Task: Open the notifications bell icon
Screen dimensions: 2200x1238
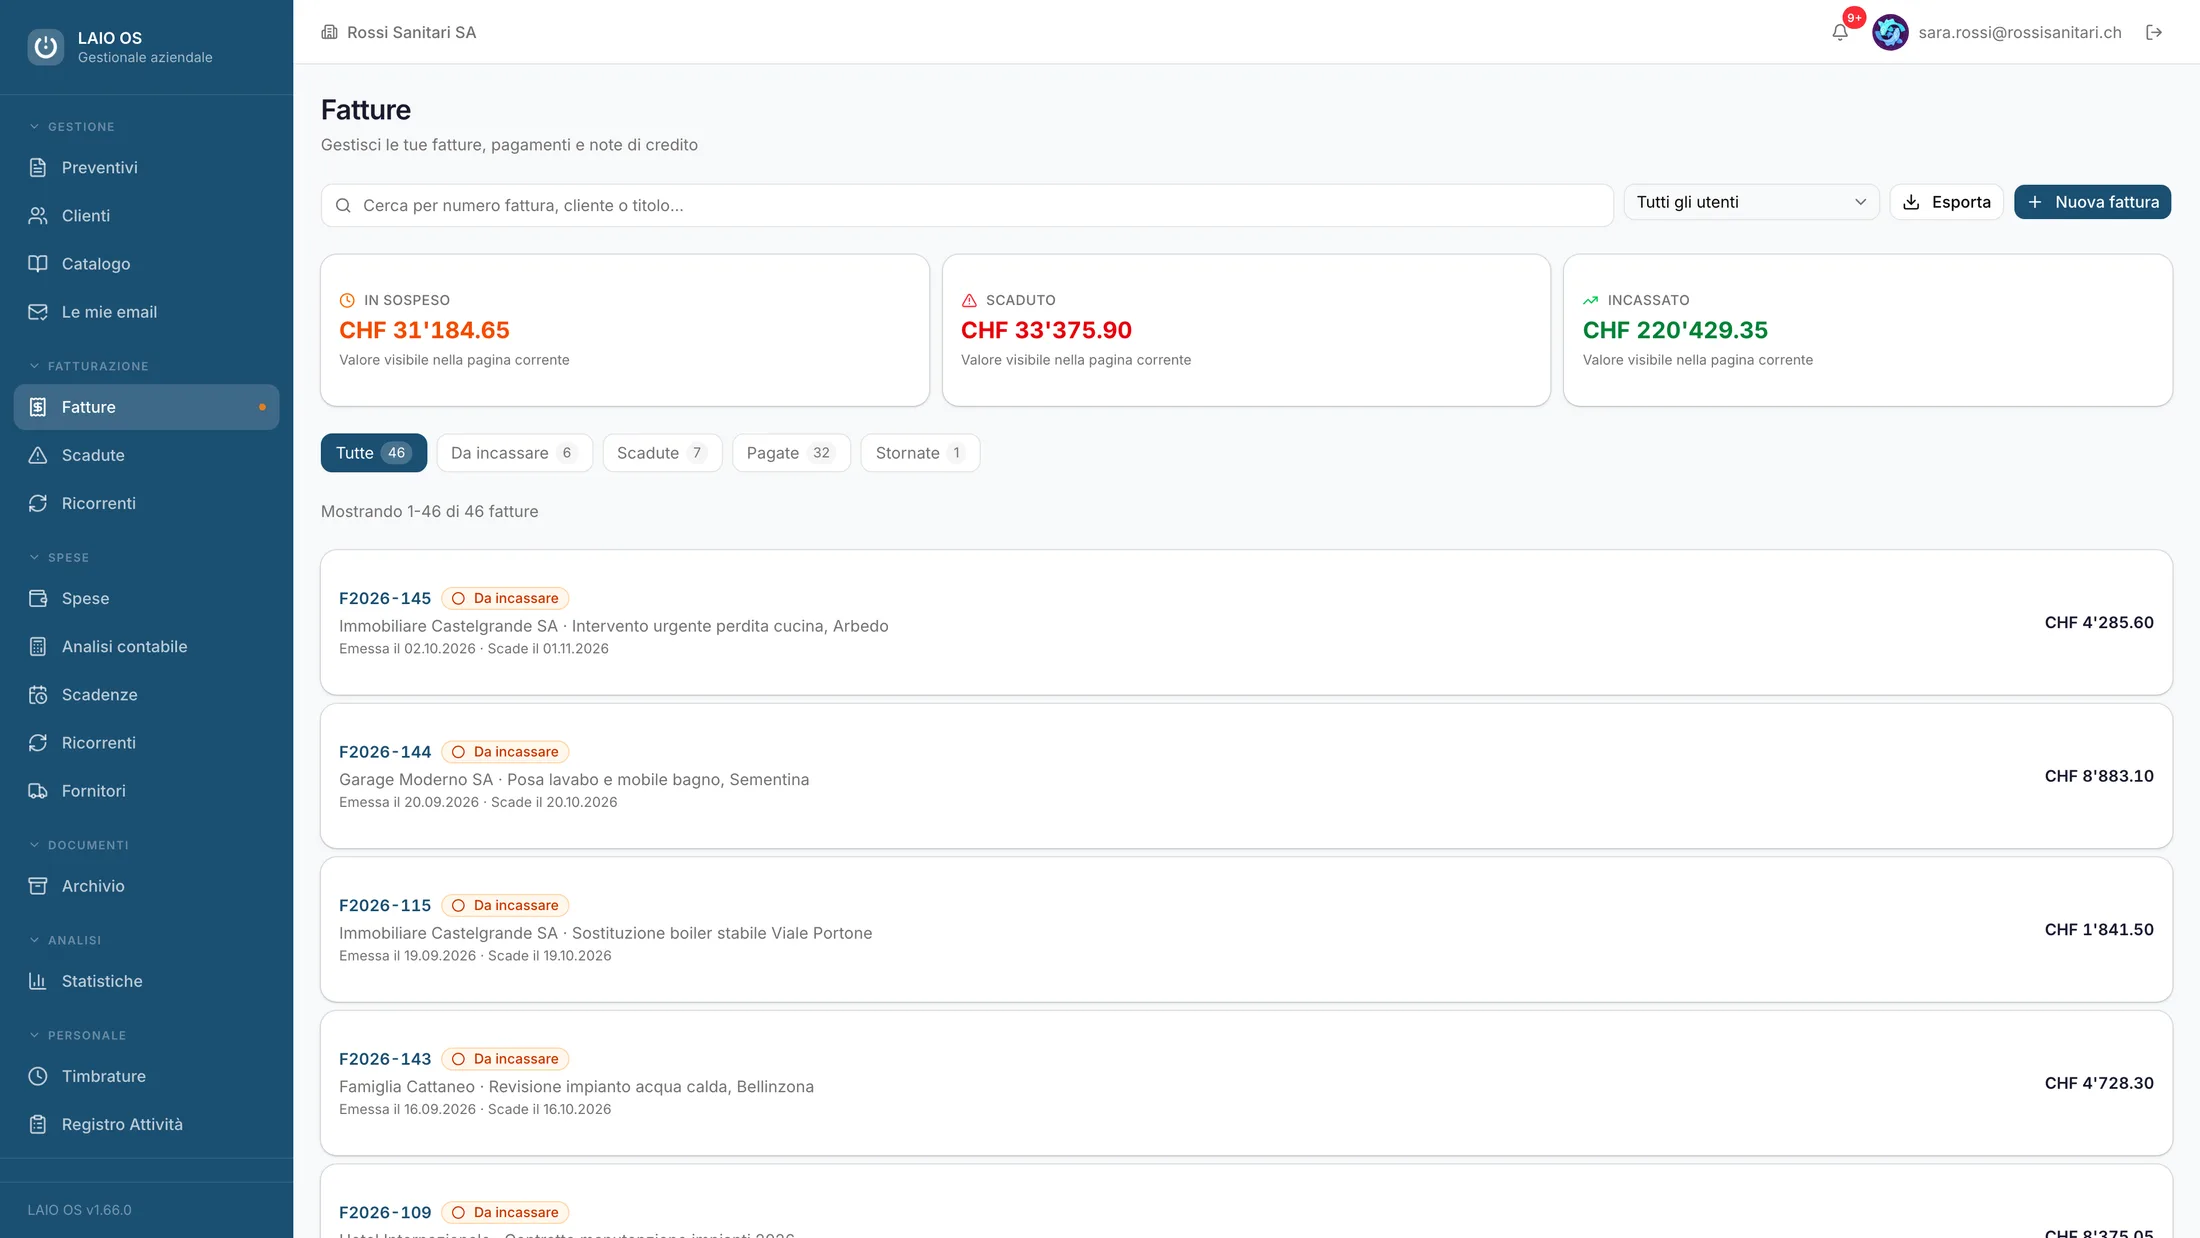Action: (1839, 32)
